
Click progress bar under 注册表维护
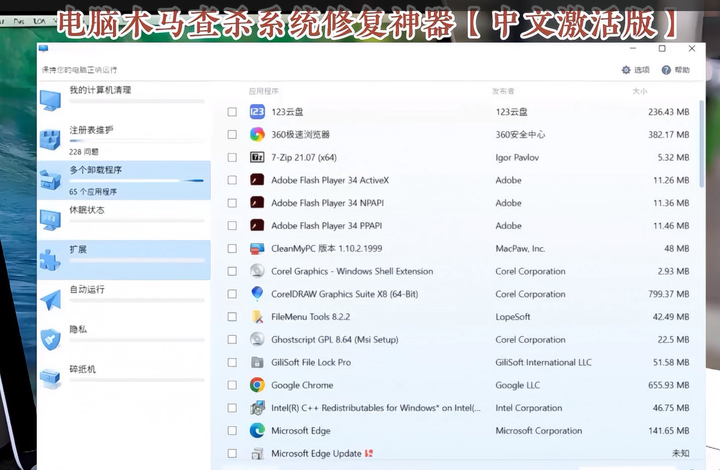click(136, 141)
